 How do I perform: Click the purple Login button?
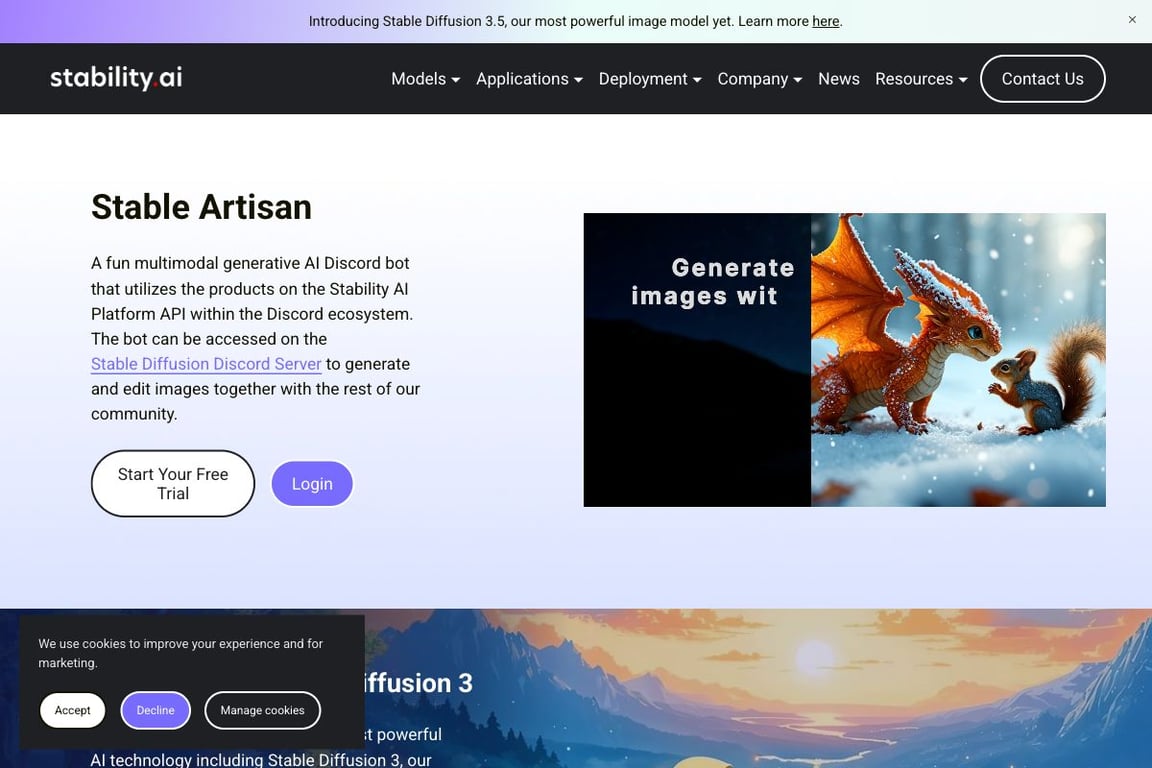tap(312, 484)
